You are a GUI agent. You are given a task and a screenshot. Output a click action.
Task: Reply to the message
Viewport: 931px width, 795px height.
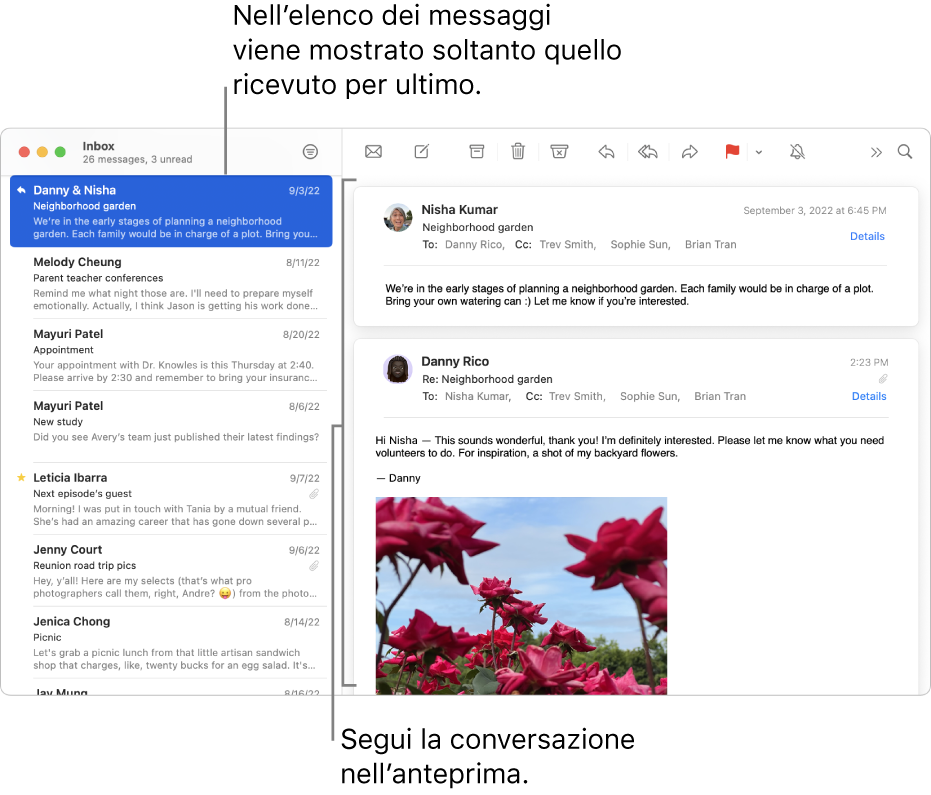(606, 152)
